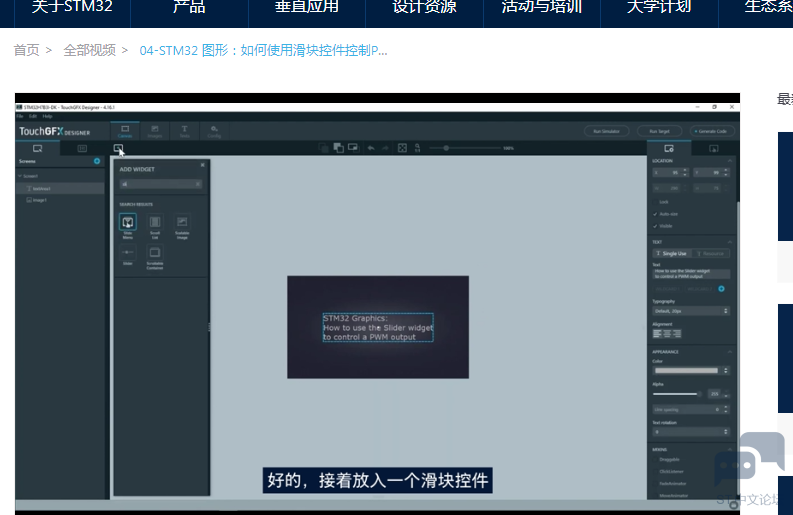The width and height of the screenshot is (793, 515).
Task: Collapse the Mixins section
Action: click(730, 449)
